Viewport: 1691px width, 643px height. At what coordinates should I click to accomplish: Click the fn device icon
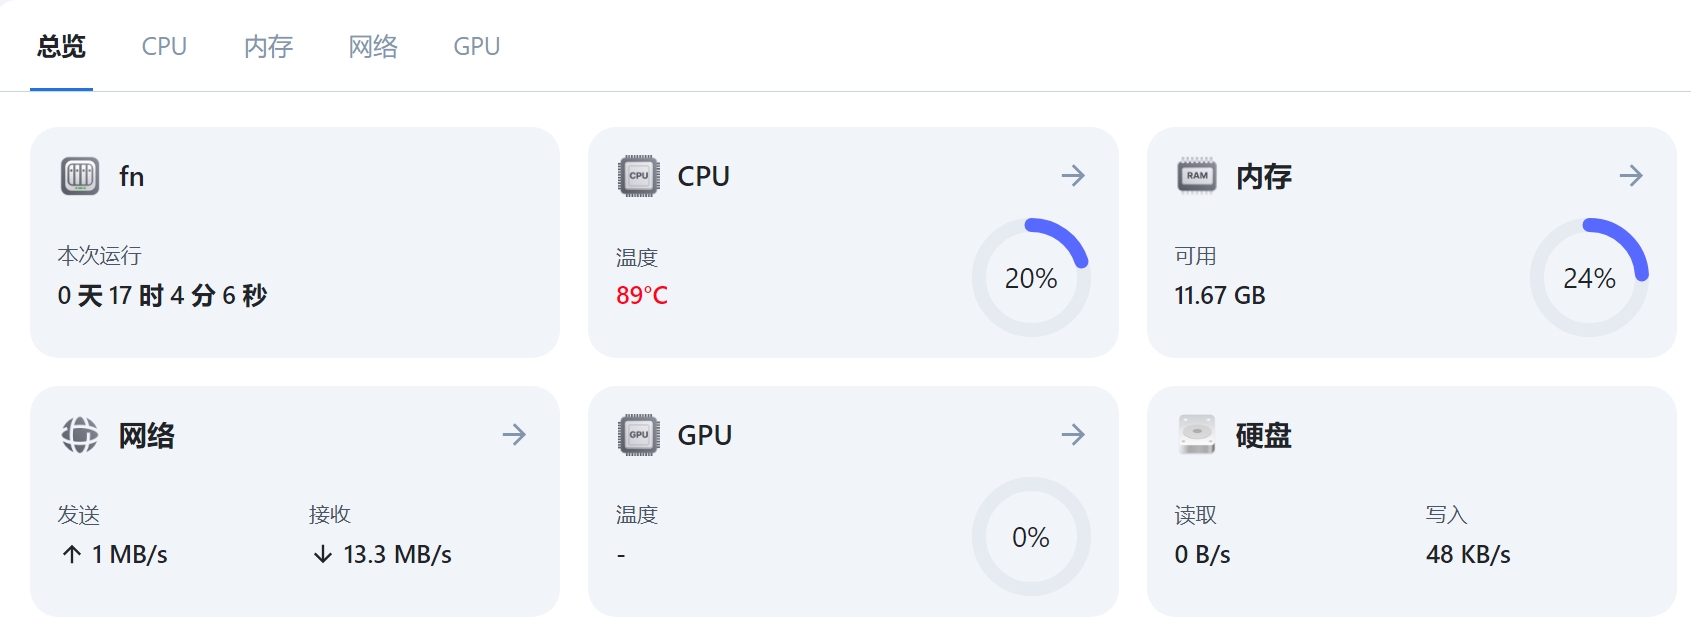click(x=80, y=176)
